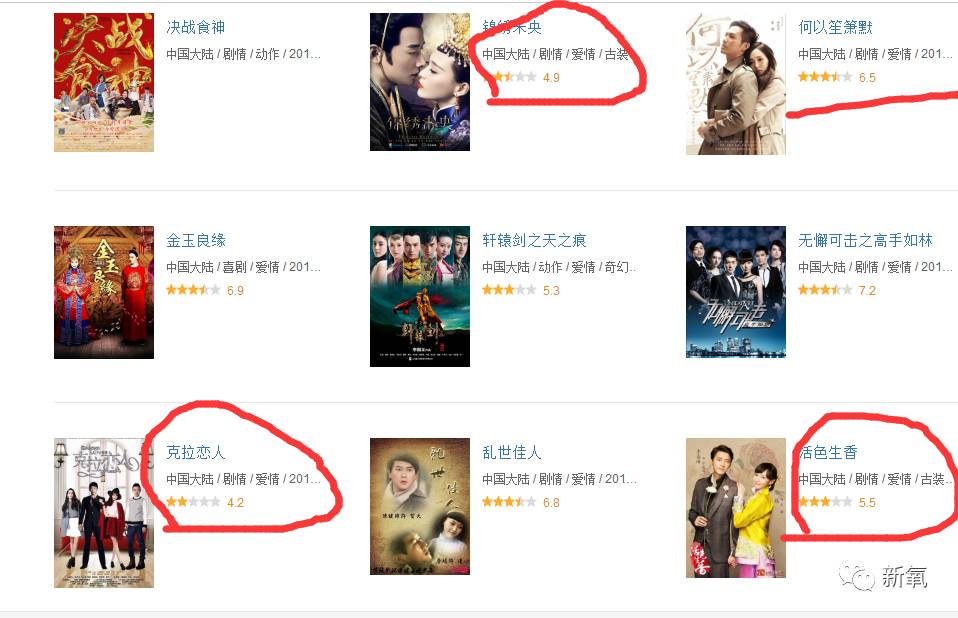Screen dimensions: 958x618
Task: Click the 决战食神 red poster thumbnail
Action: [104, 82]
